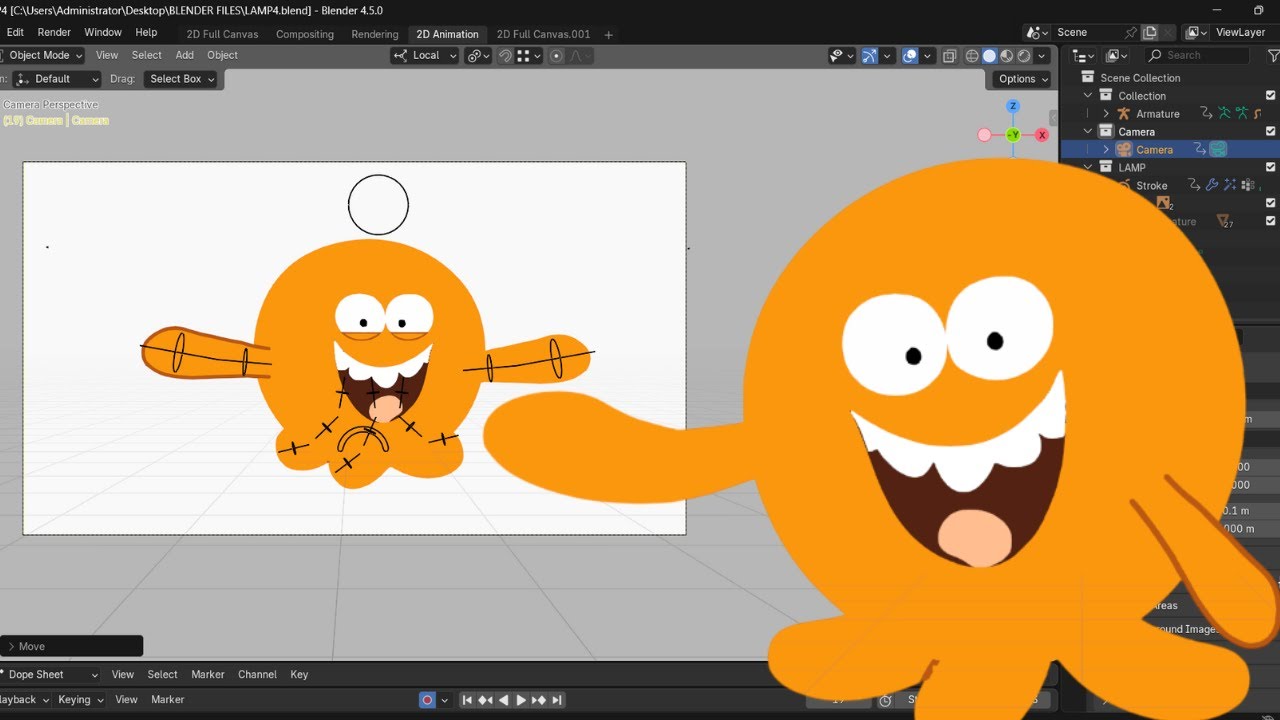Toggle X-Ray icon in viewport header
This screenshot has width=1280, height=720.
pos(950,56)
